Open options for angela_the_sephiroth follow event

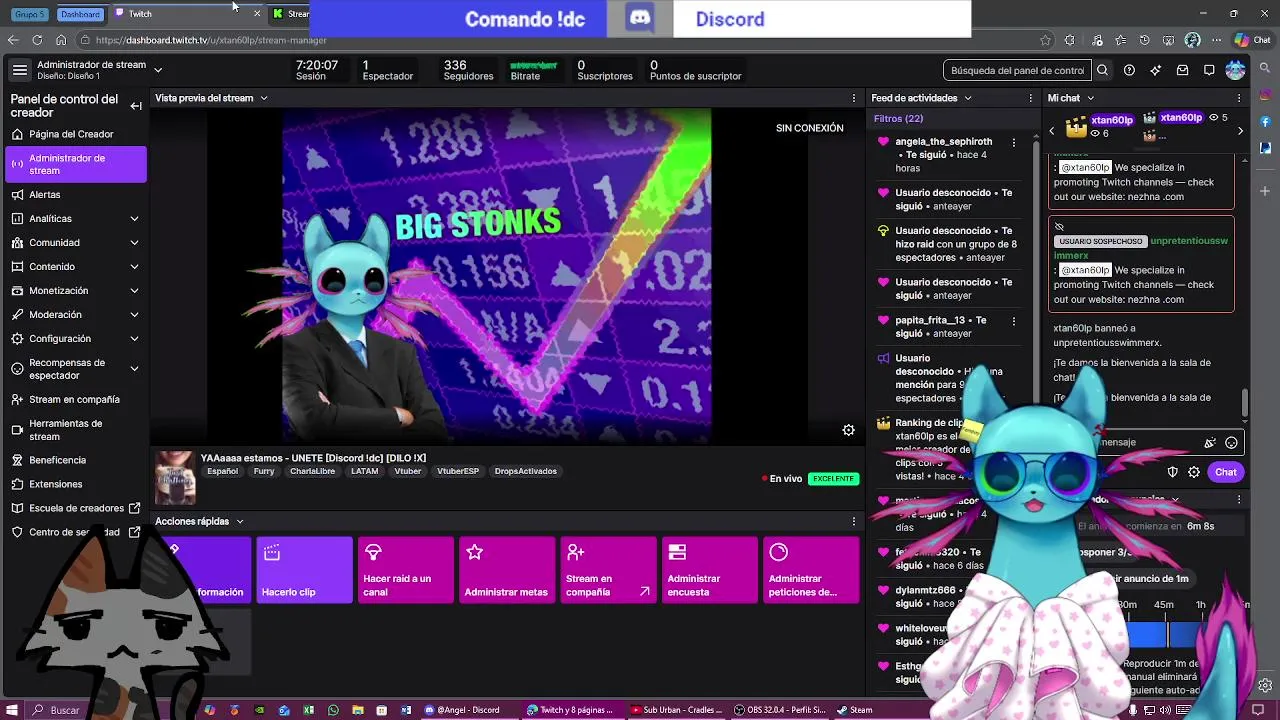pos(1014,143)
